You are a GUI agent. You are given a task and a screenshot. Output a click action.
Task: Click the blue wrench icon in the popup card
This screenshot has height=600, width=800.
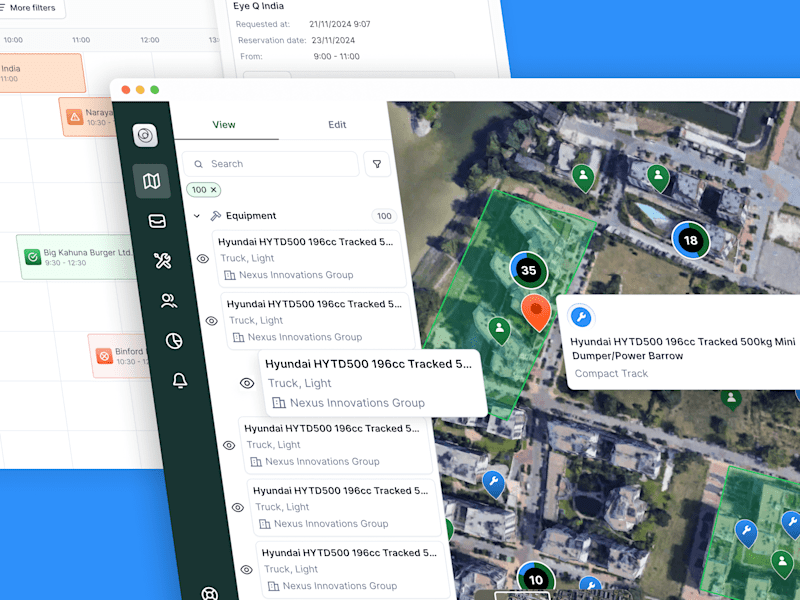581,317
